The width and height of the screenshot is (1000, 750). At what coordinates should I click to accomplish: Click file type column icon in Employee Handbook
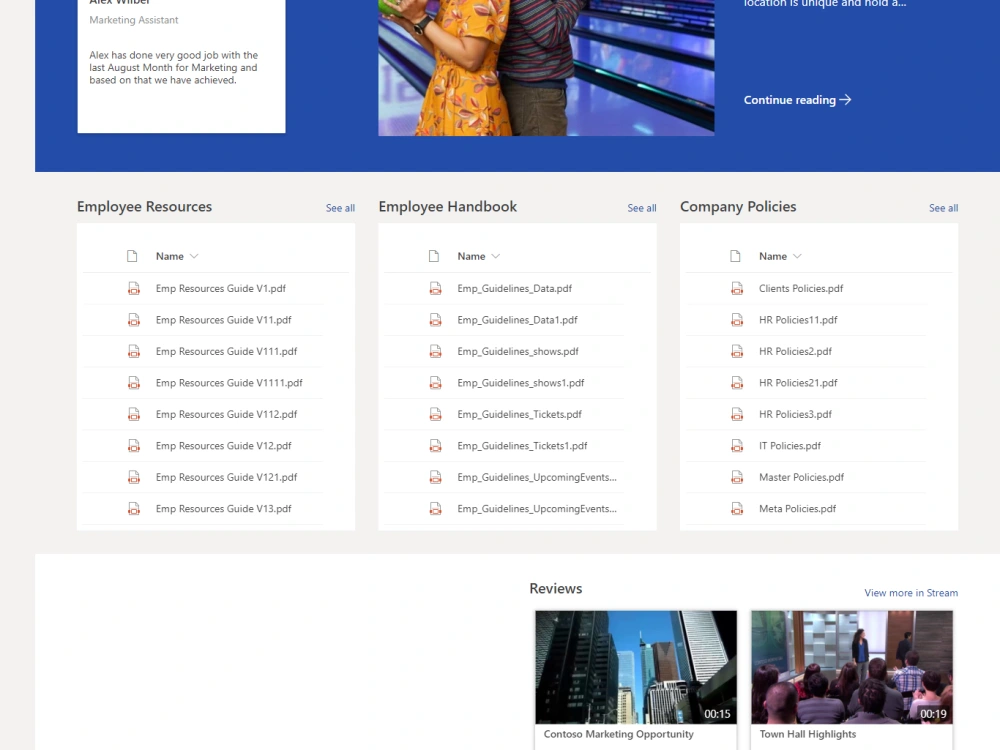pyautogui.click(x=434, y=256)
